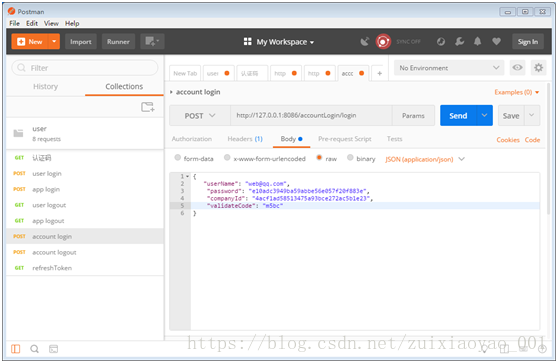This screenshot has width=558, height=363.
Task: Open the Body tab
Action: click(291, 139)
